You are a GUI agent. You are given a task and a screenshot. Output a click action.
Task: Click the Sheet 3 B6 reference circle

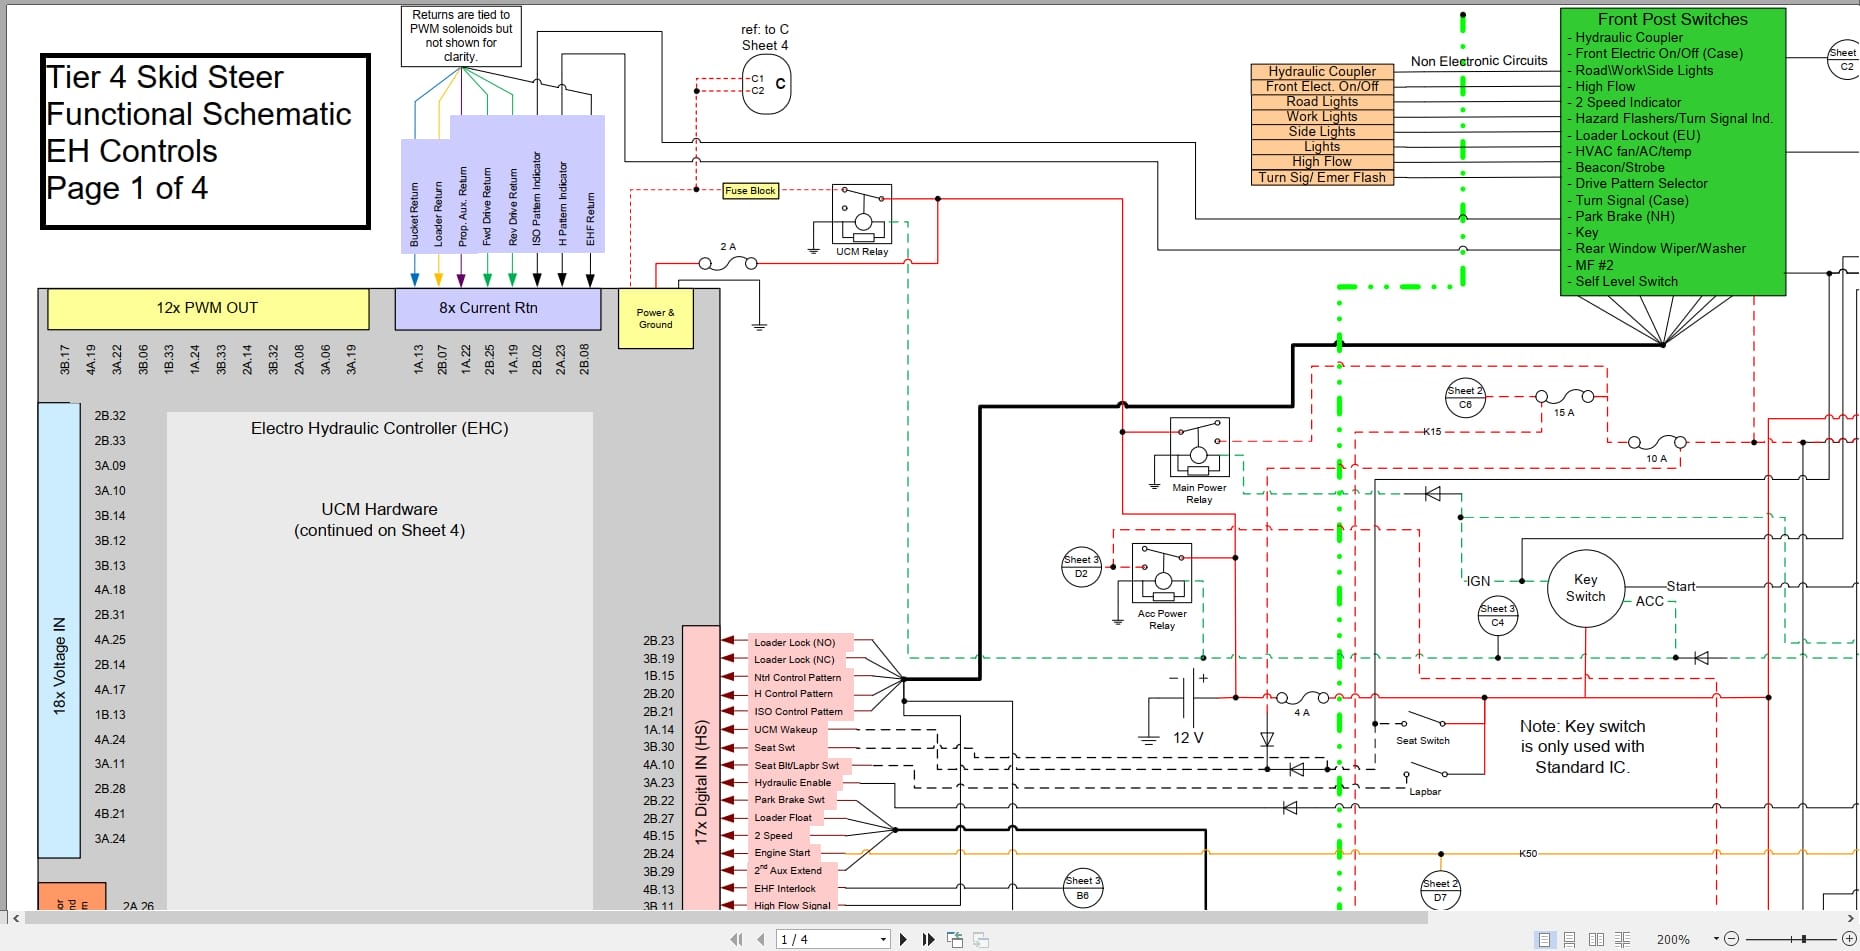coord(1082,888)
